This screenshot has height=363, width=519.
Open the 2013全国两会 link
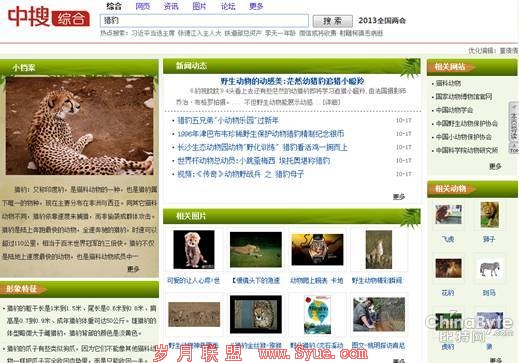[x=382, y=21]
